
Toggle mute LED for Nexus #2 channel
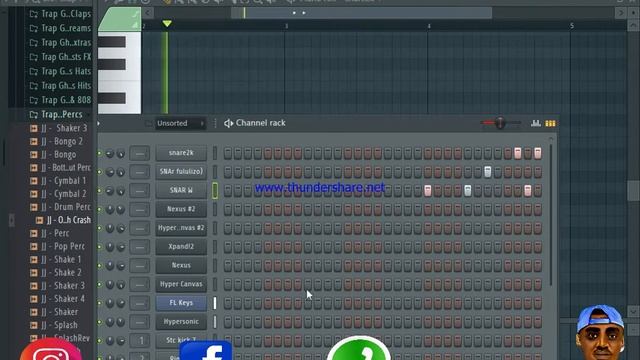click(x=99, y=209)
